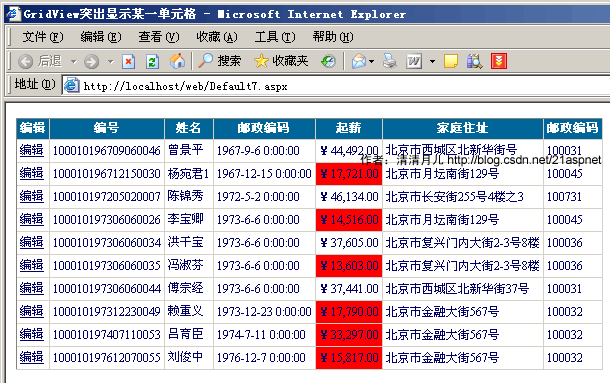This screenshot has height=383, width=610.
Task: Click 编辑 link in 刘俊中 row
Action: point(32,357)
